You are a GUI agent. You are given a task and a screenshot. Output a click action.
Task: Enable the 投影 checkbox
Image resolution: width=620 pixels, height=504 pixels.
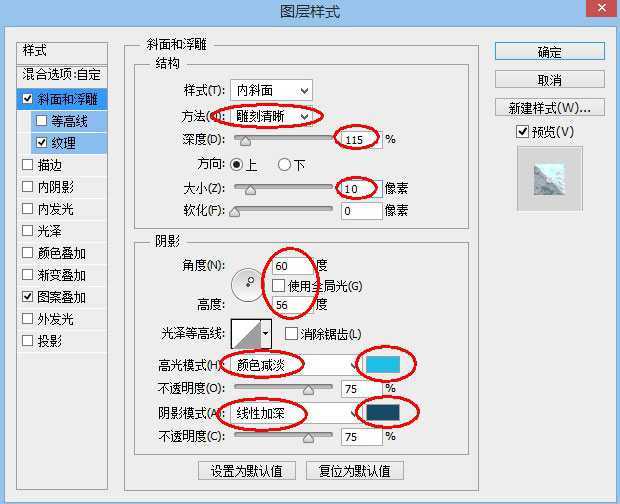[x=27, y=340]
